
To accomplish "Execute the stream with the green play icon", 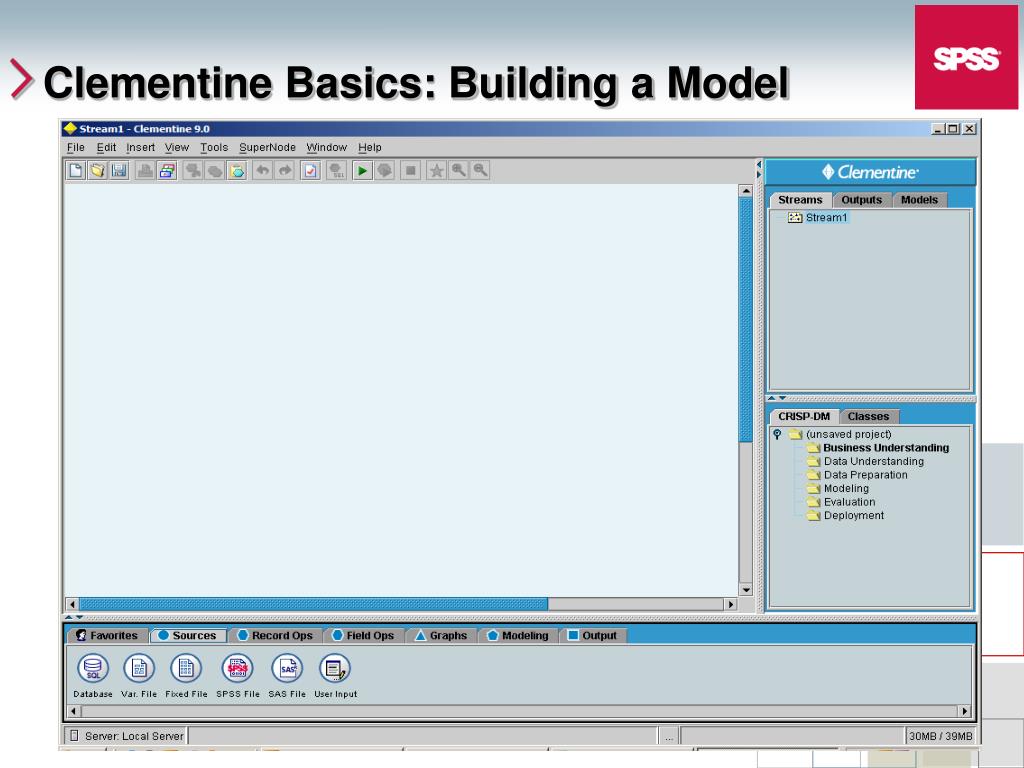I will tap(362, 170).
